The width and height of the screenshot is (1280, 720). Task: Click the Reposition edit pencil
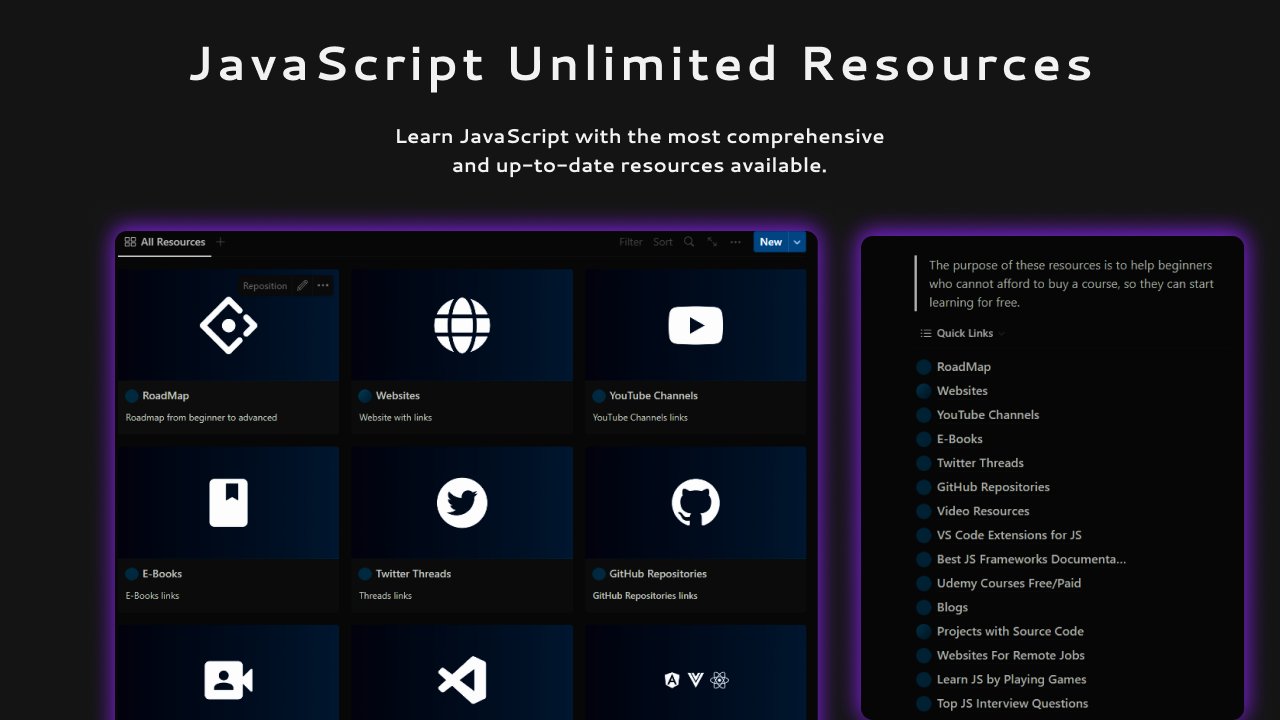303,285
